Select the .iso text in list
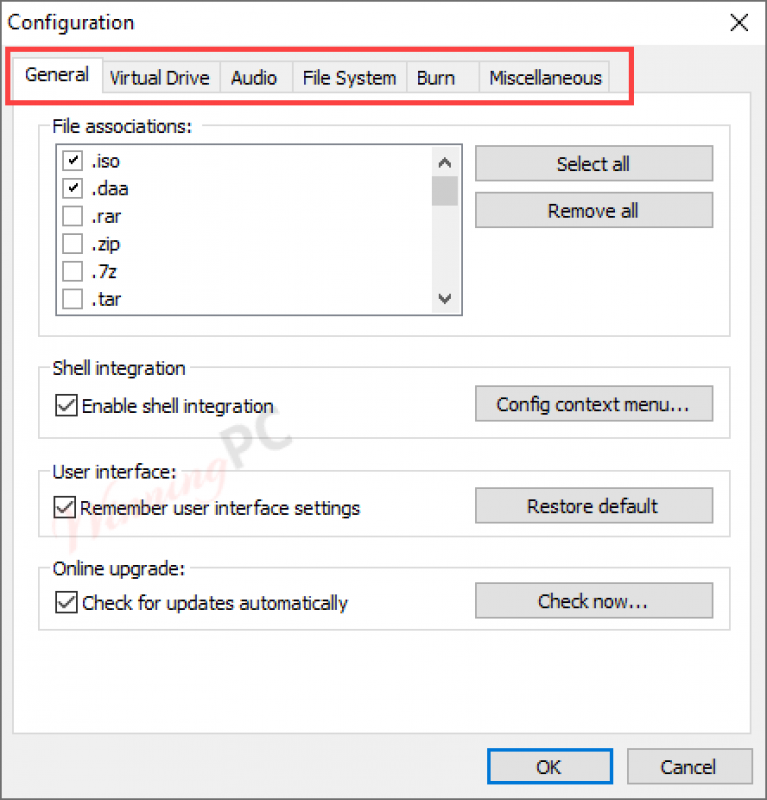Screen dimensions: 767x800 pyautogui.click(x=106, y=161)
